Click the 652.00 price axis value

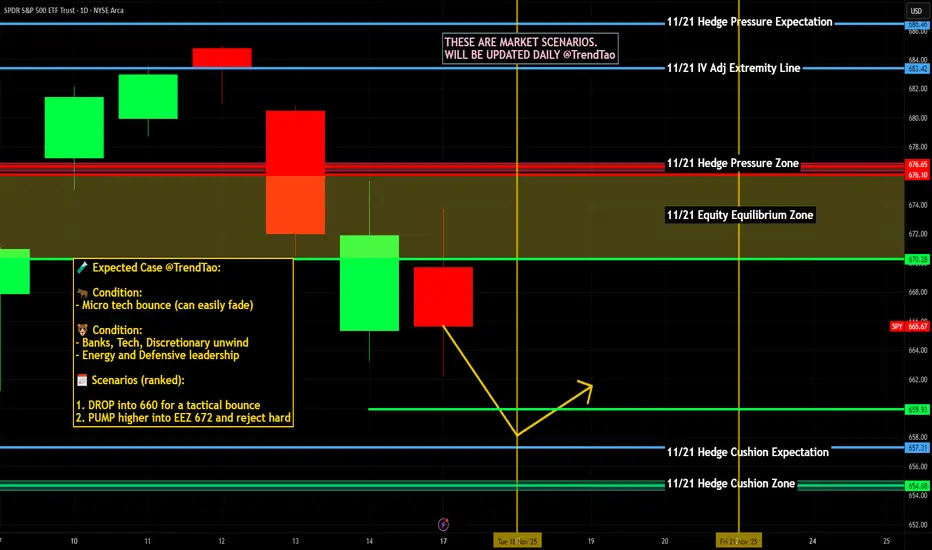pyautogui.click(x=918, y=524)
